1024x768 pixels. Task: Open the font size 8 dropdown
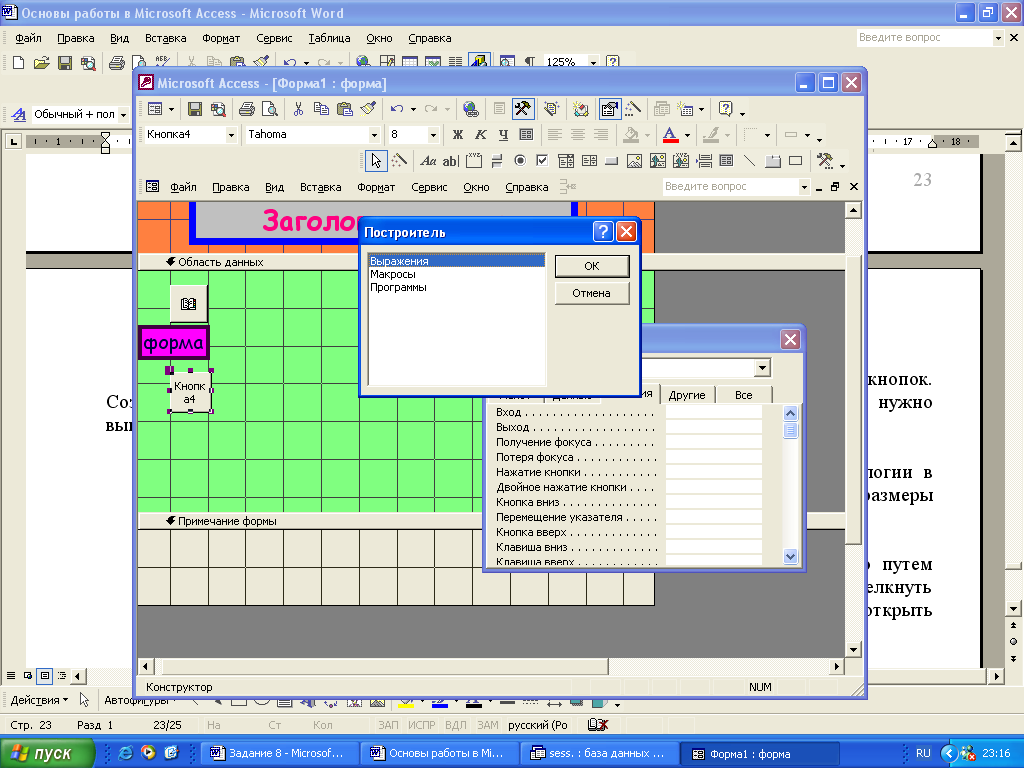(x=432, y=135)
